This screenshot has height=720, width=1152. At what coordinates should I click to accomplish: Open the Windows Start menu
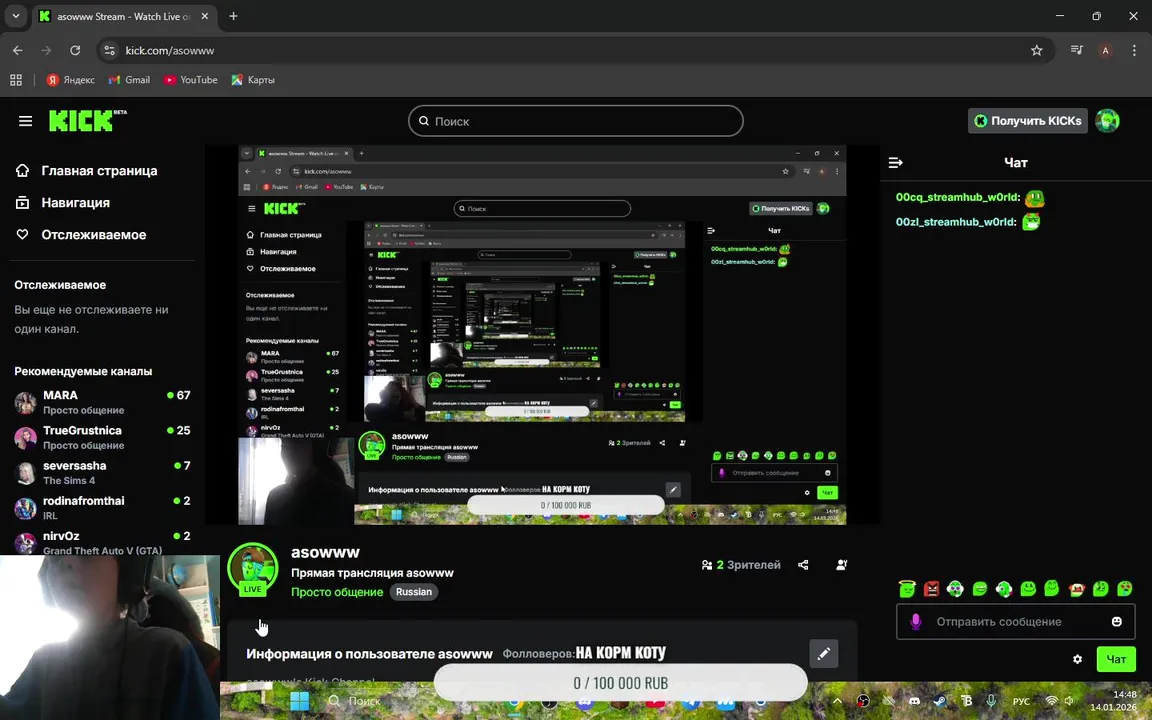(299, 701)
